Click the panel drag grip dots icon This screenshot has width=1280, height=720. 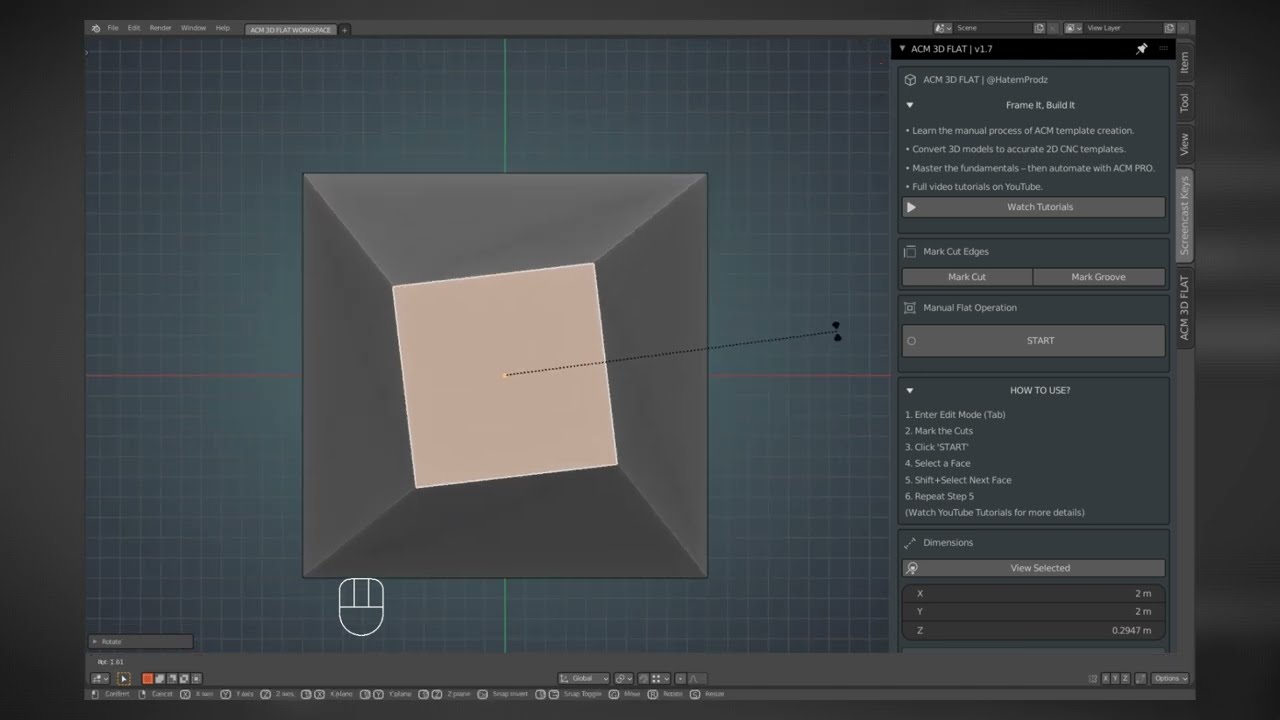(1163, 48)
